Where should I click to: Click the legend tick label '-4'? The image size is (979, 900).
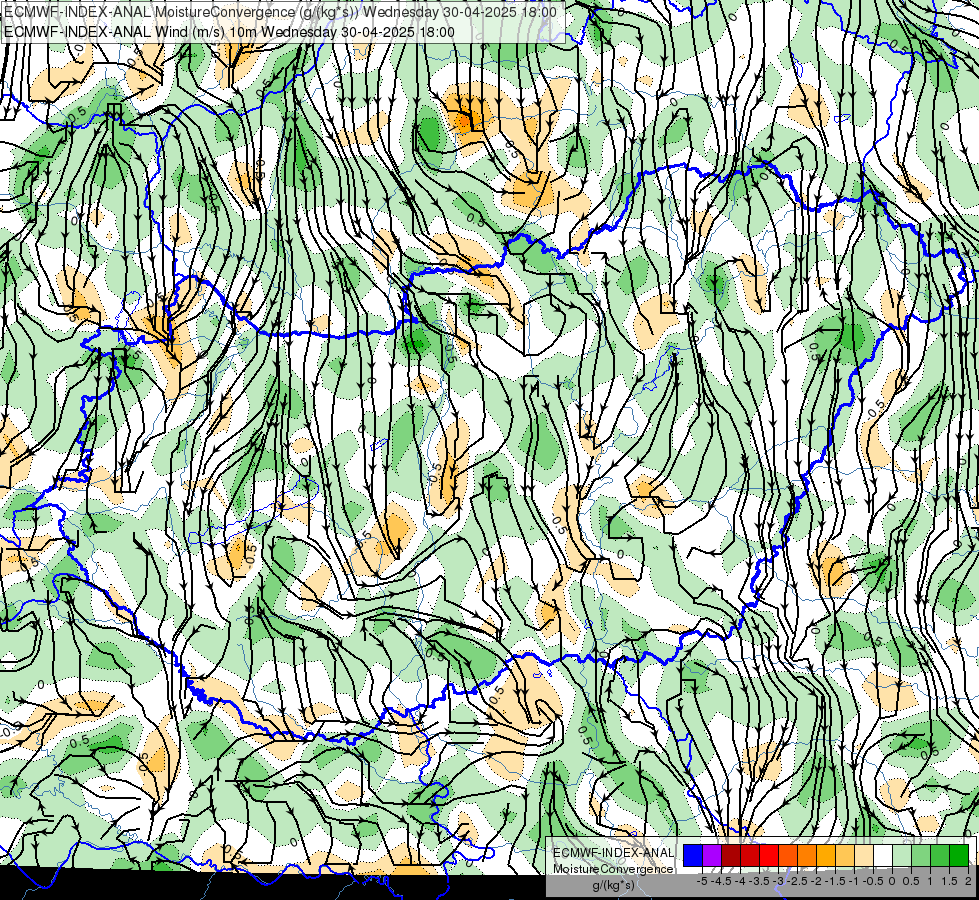pos(740,881)
